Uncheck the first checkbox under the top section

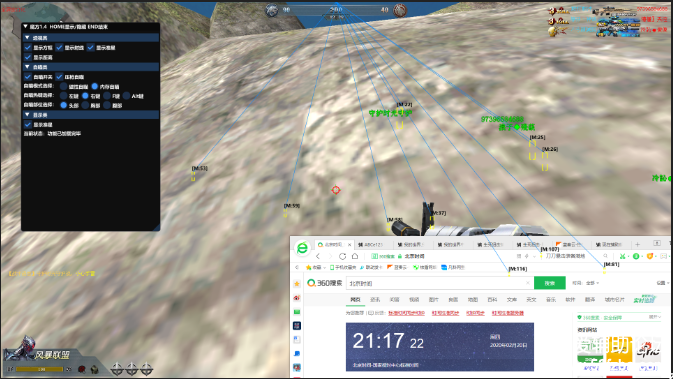pos(28,48)
